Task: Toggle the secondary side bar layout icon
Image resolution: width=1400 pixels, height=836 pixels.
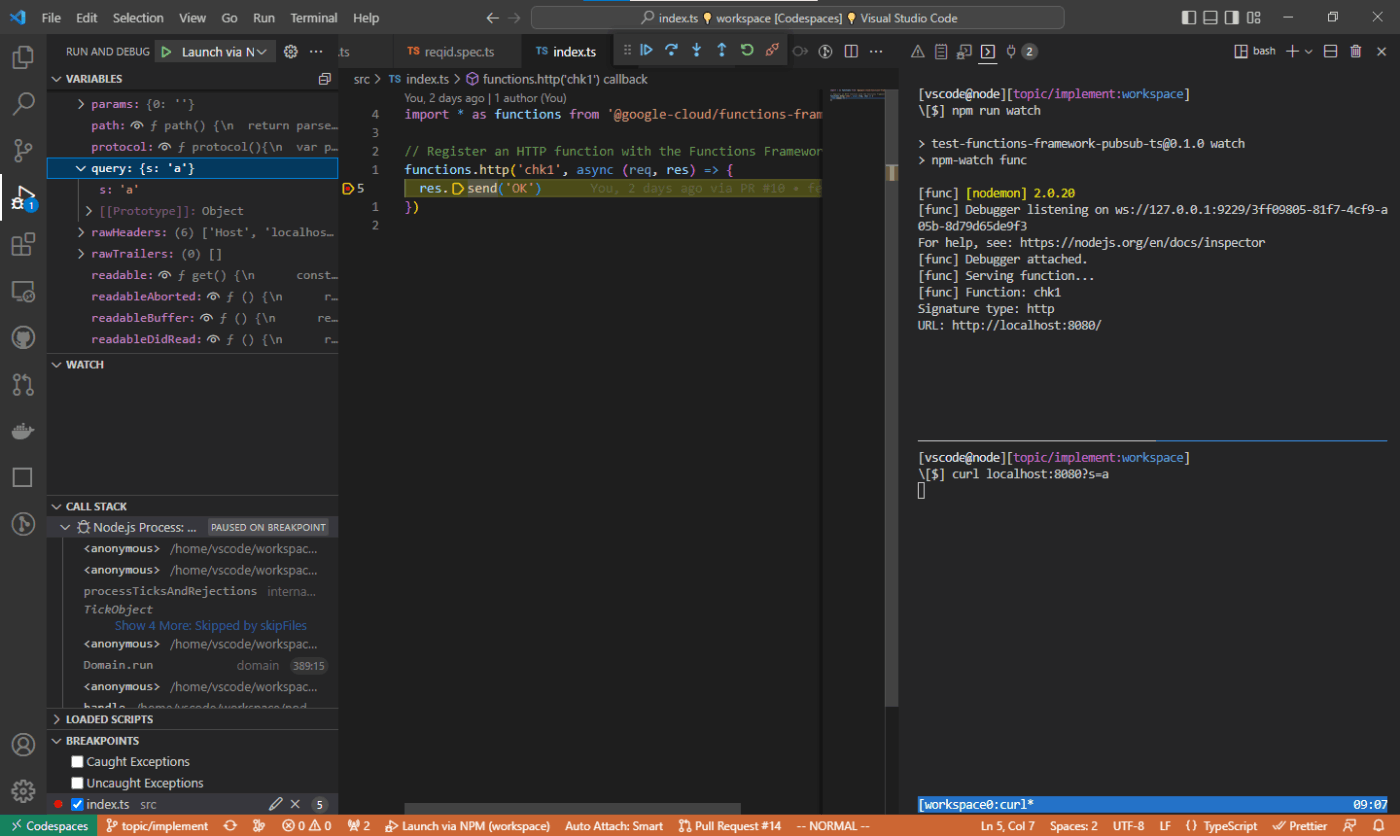Action: point(1234,18)
